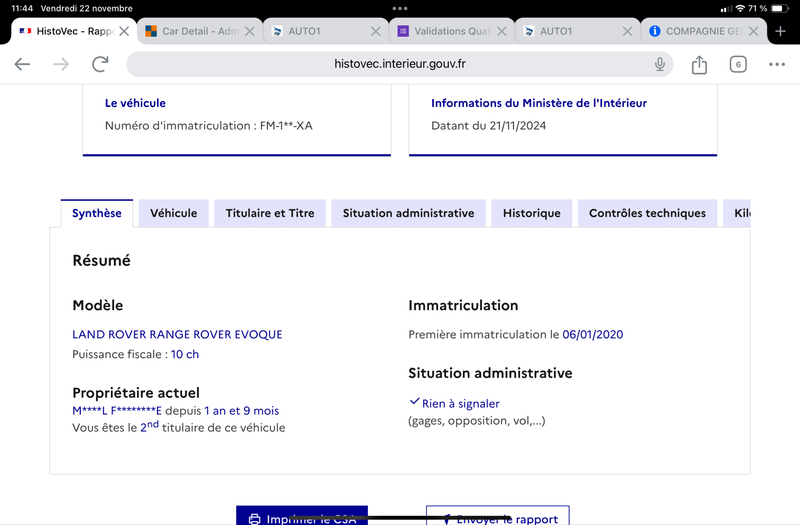The image size is (800, 525).
Task: Click the Datant du 21/11/2024 text
Action: tap(488, 126)
